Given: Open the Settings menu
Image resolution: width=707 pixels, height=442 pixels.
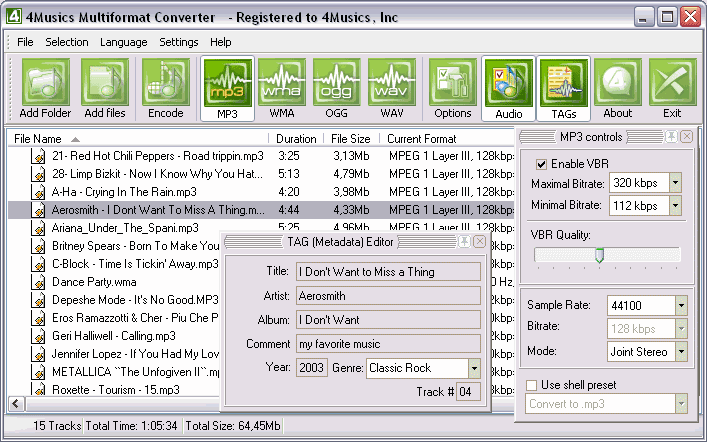Looking at the screenshot, I should click(x=179, y=42).
